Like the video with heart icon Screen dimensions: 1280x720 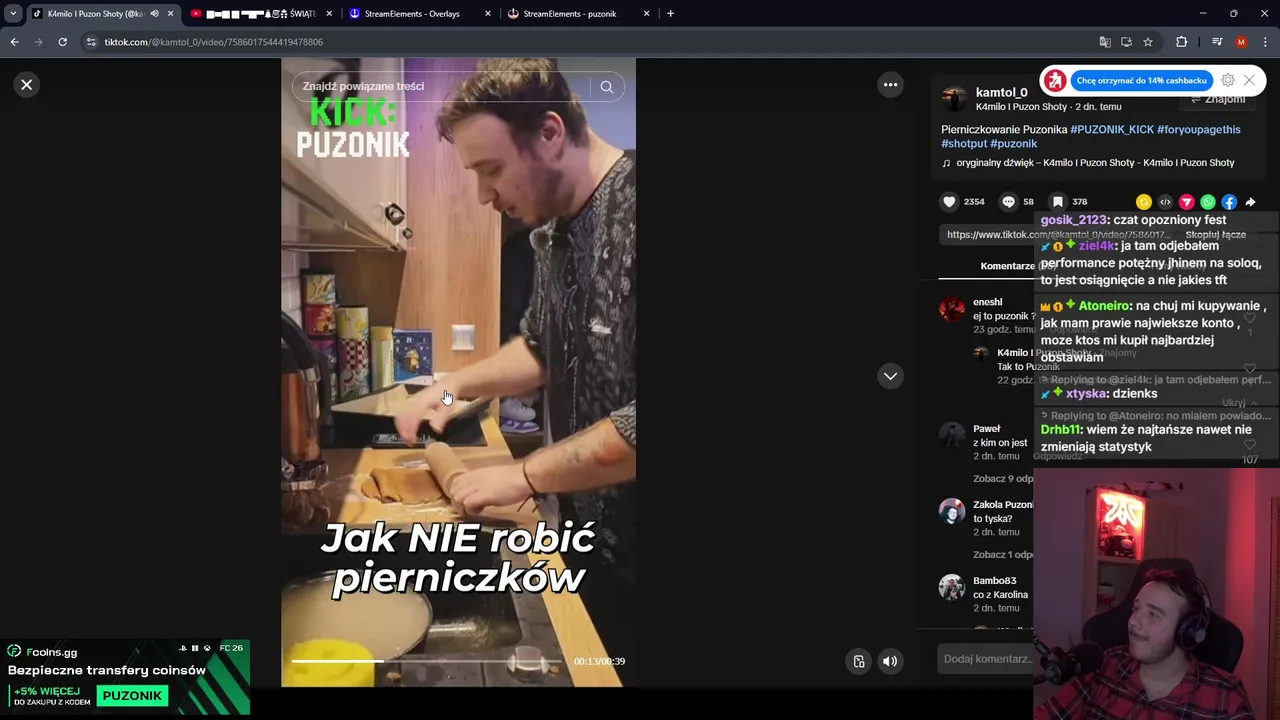coord(949,202)
